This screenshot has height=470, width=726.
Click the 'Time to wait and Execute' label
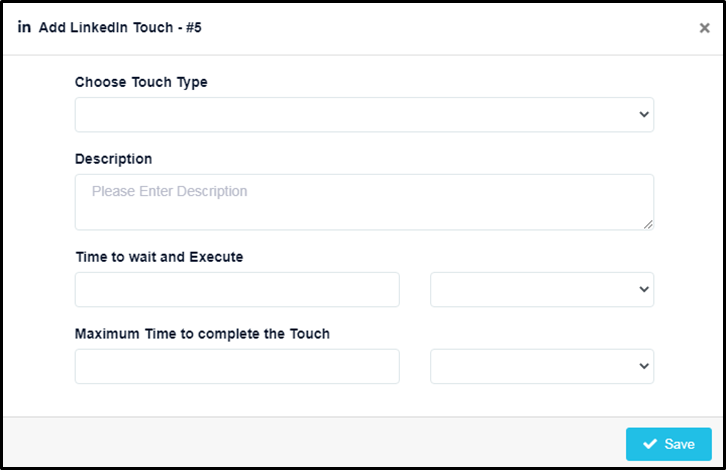coord(159,257)
